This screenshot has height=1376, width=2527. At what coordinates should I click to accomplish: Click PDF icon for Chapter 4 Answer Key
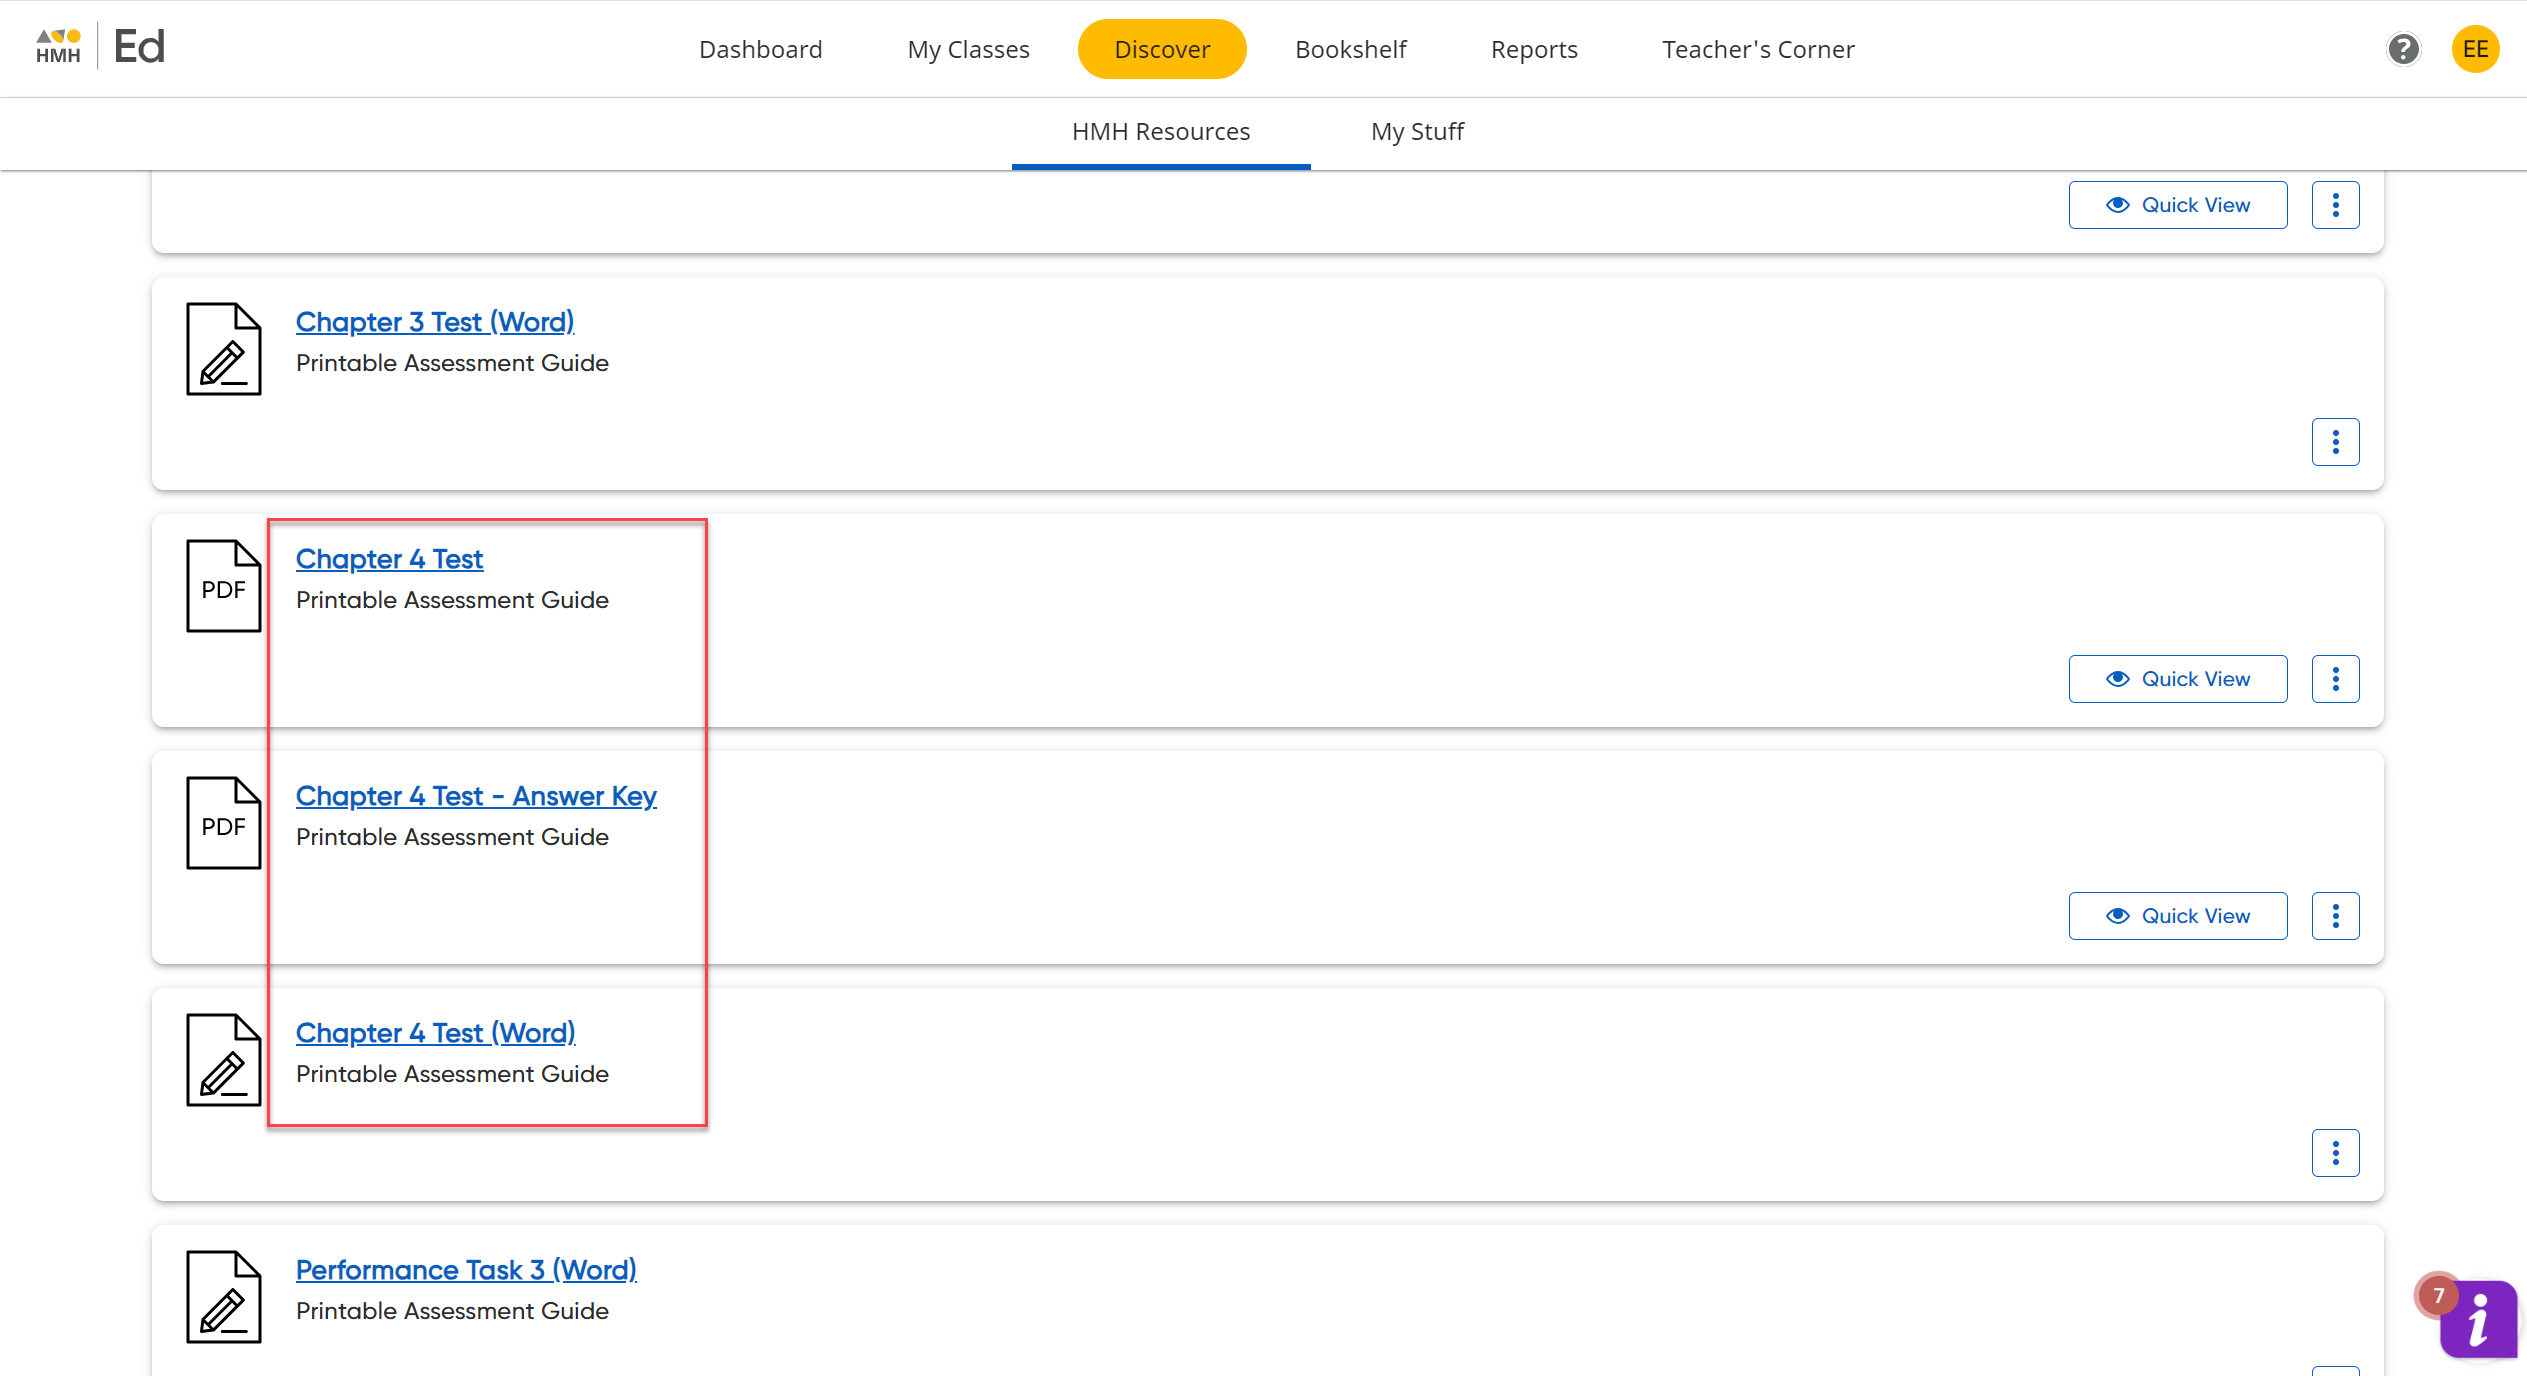pyautogui.click(x=223, y=823)
